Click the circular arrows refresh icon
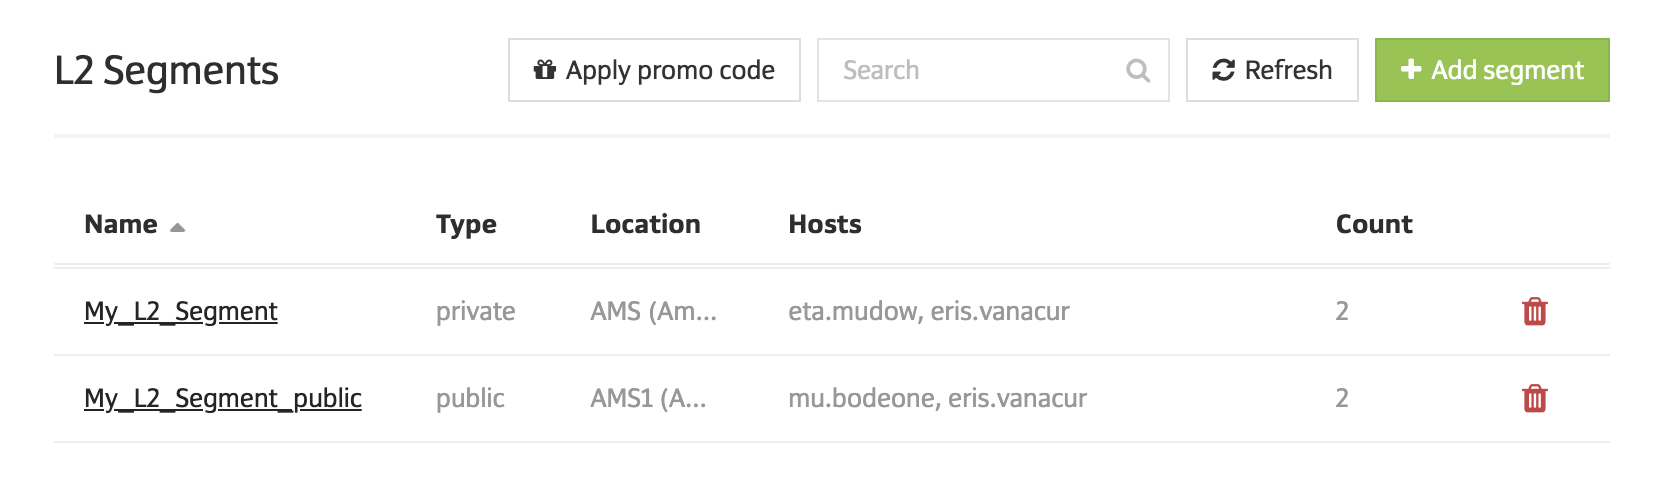Screen dimensions: 1663x495 [x=1222, y=70]
